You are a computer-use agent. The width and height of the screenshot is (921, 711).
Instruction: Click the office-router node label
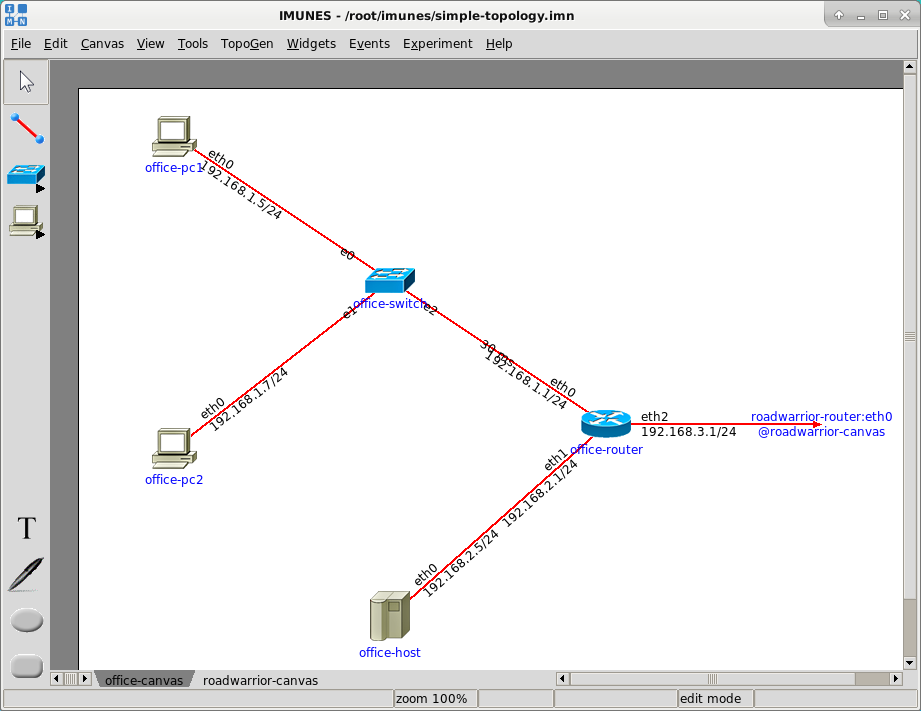(606, 450)
